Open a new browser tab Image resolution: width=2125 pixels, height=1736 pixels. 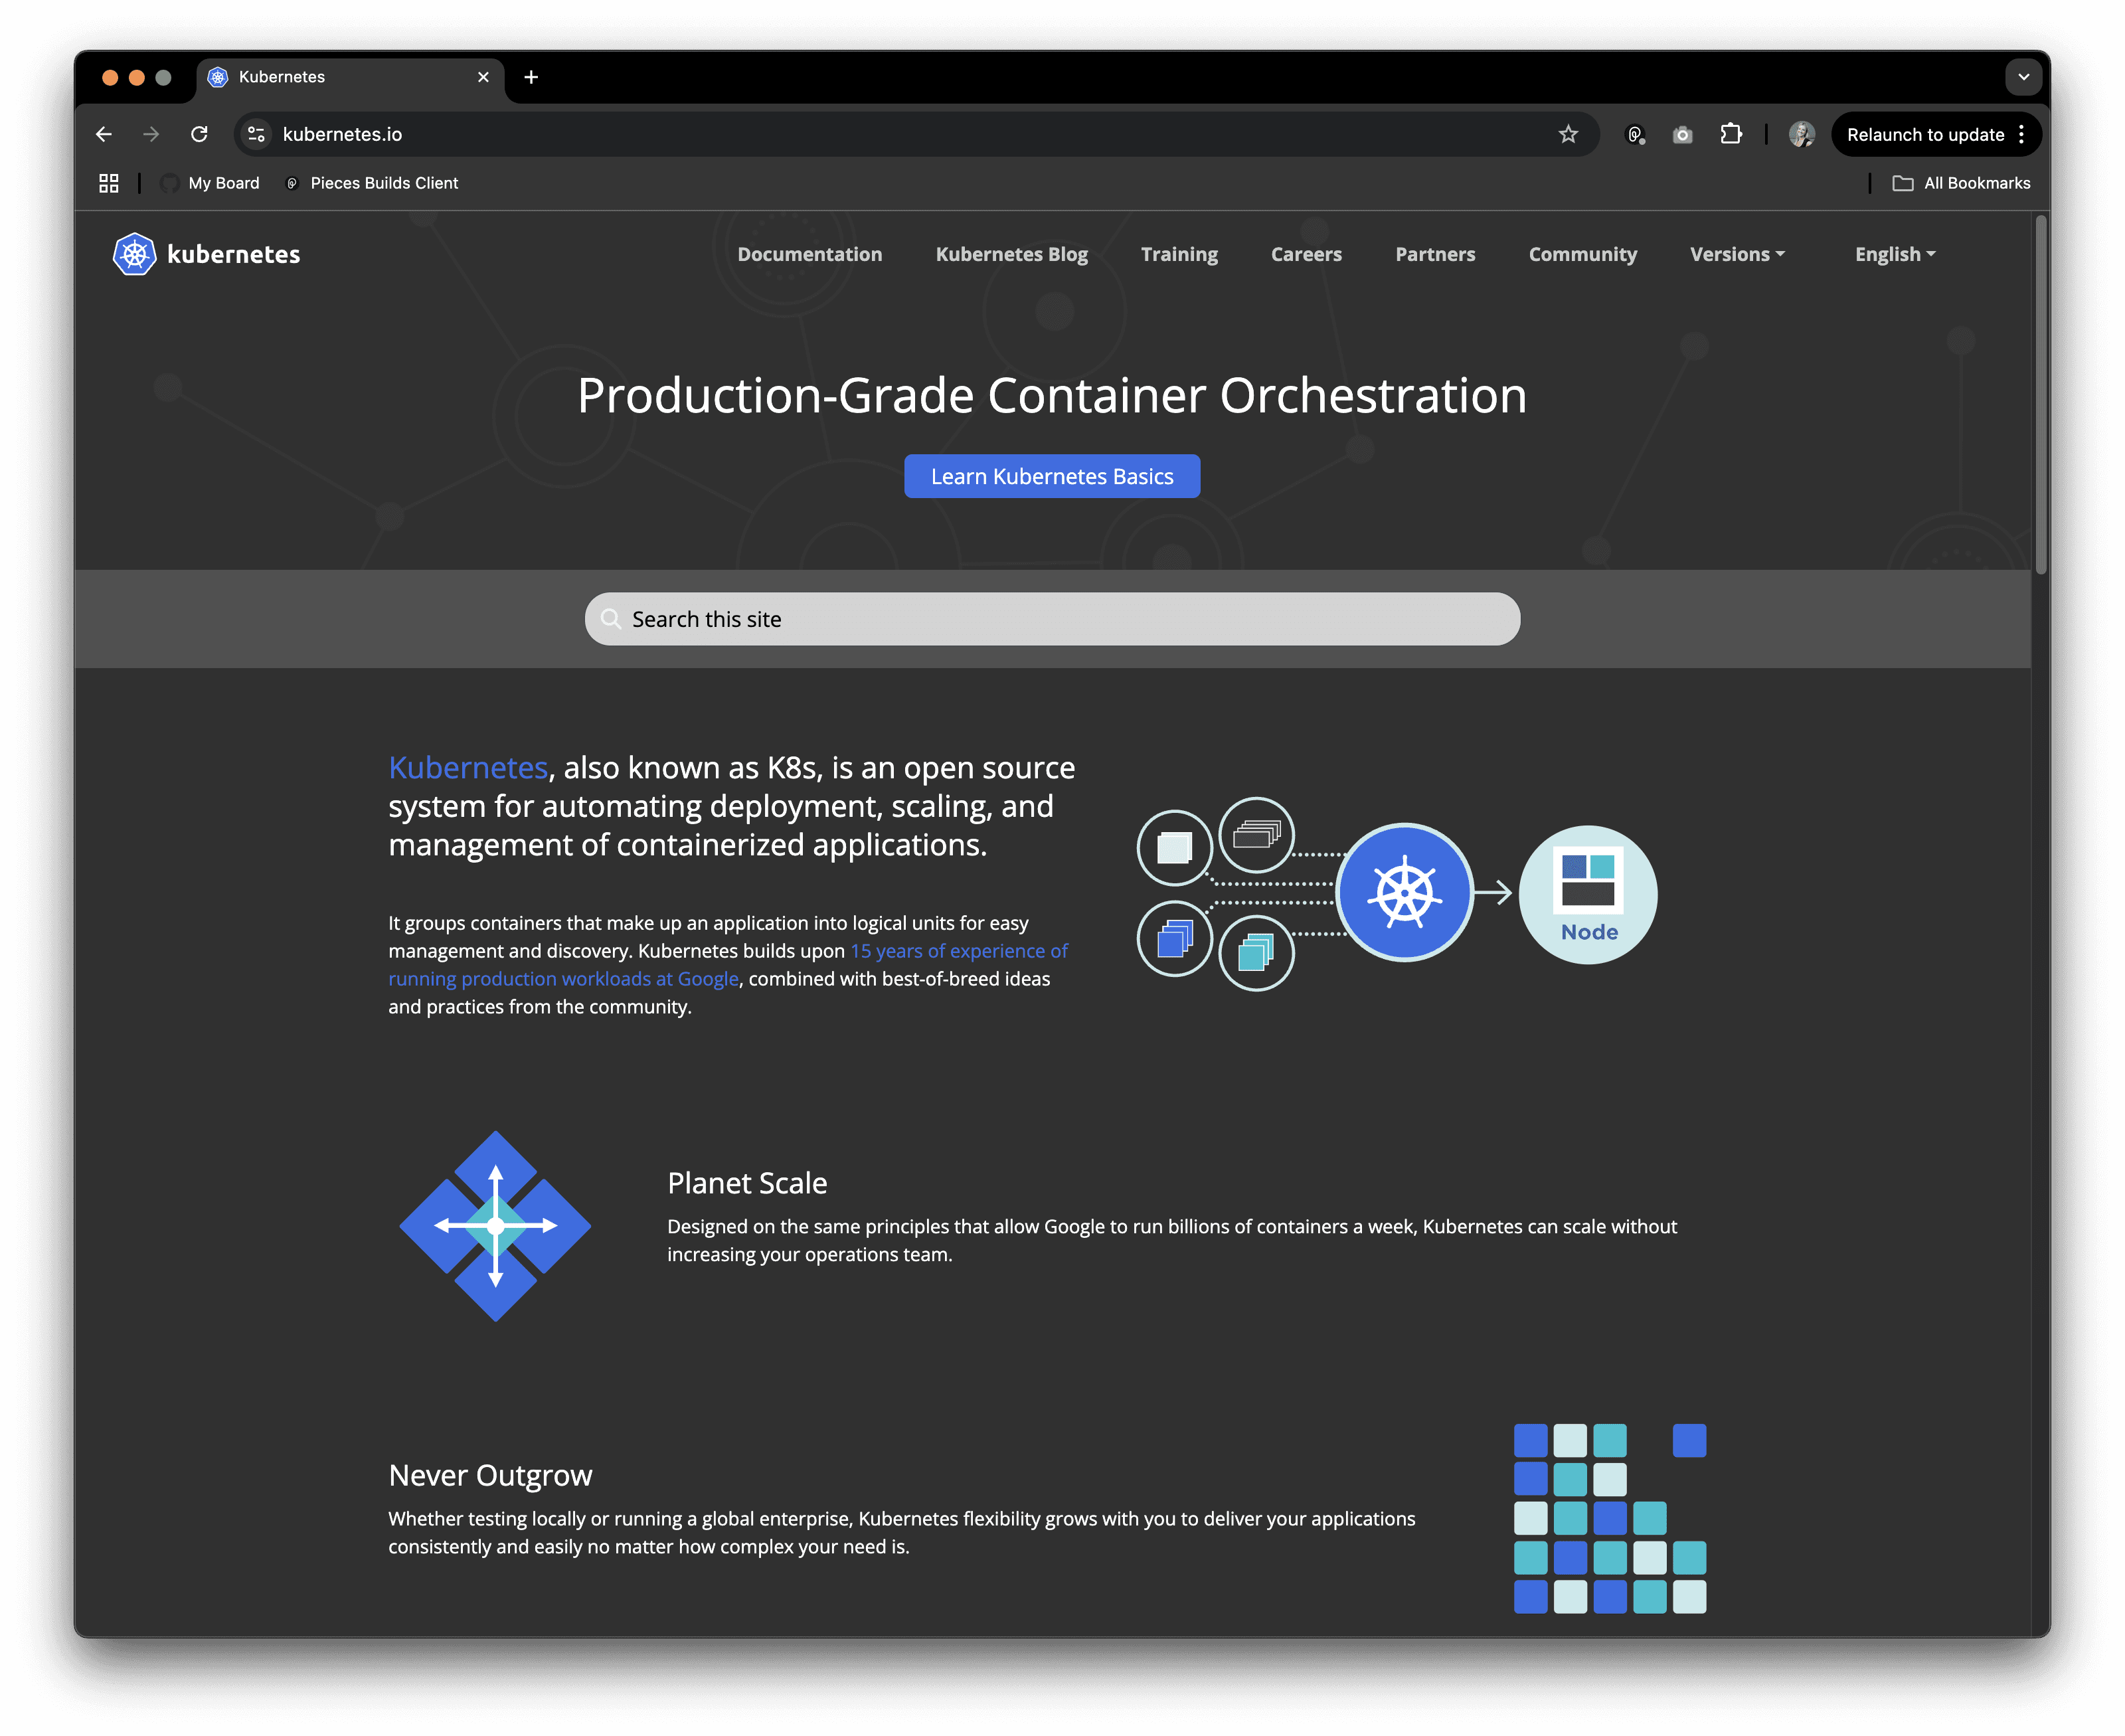point(531,77)
